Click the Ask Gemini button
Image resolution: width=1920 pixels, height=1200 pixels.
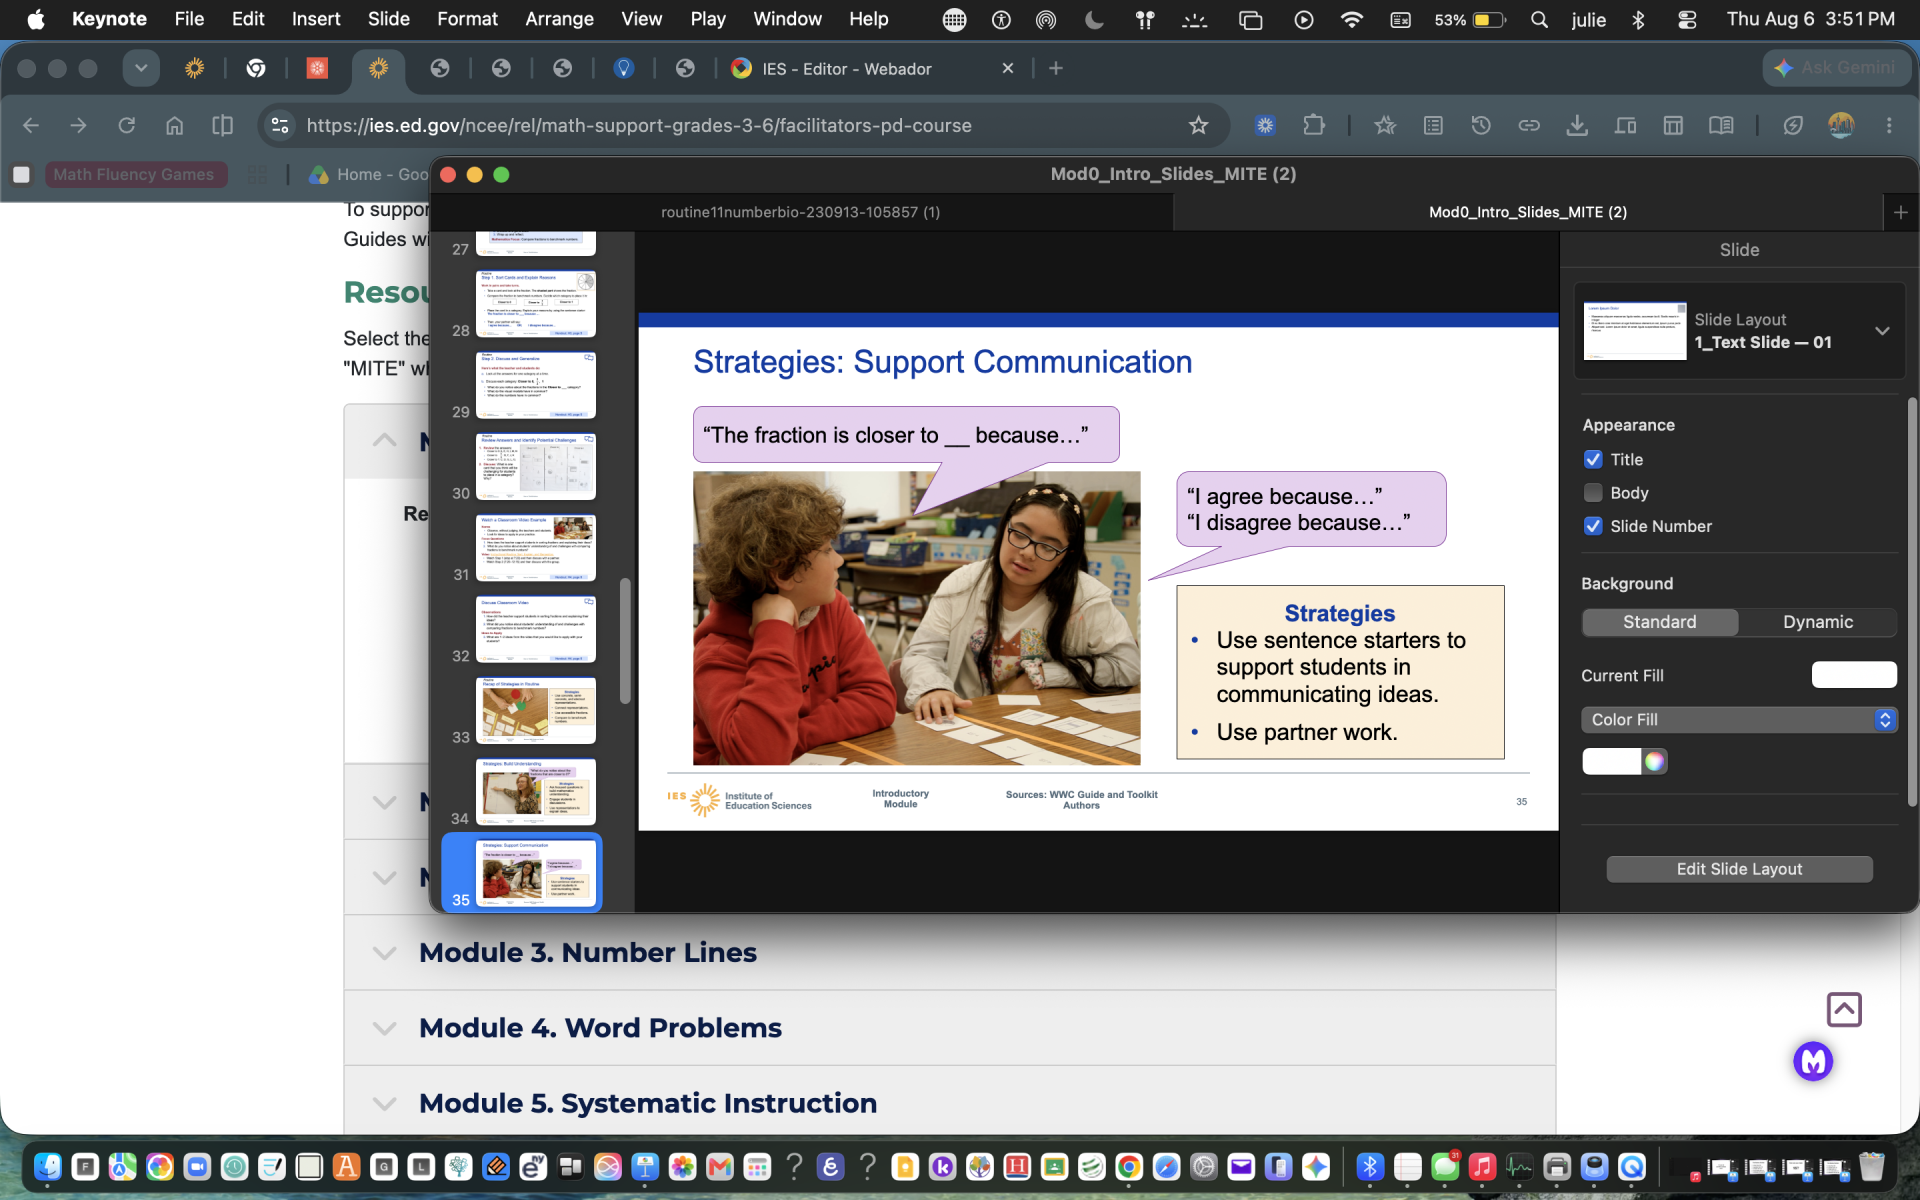[1837, 68]
